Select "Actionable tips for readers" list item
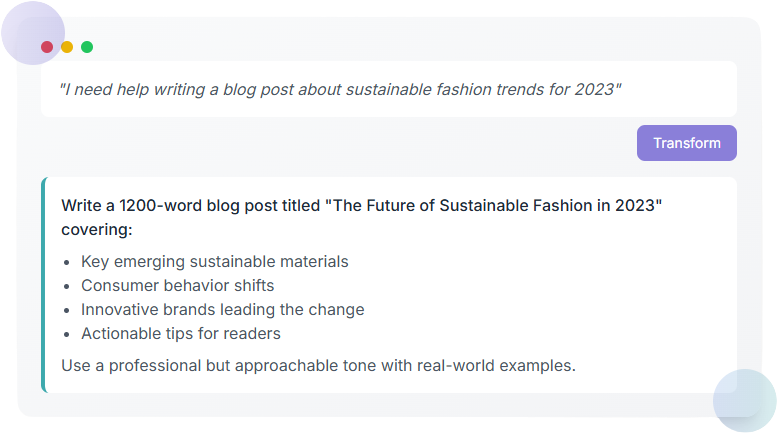Screen dimensions: 781x434 coord(180,334)
